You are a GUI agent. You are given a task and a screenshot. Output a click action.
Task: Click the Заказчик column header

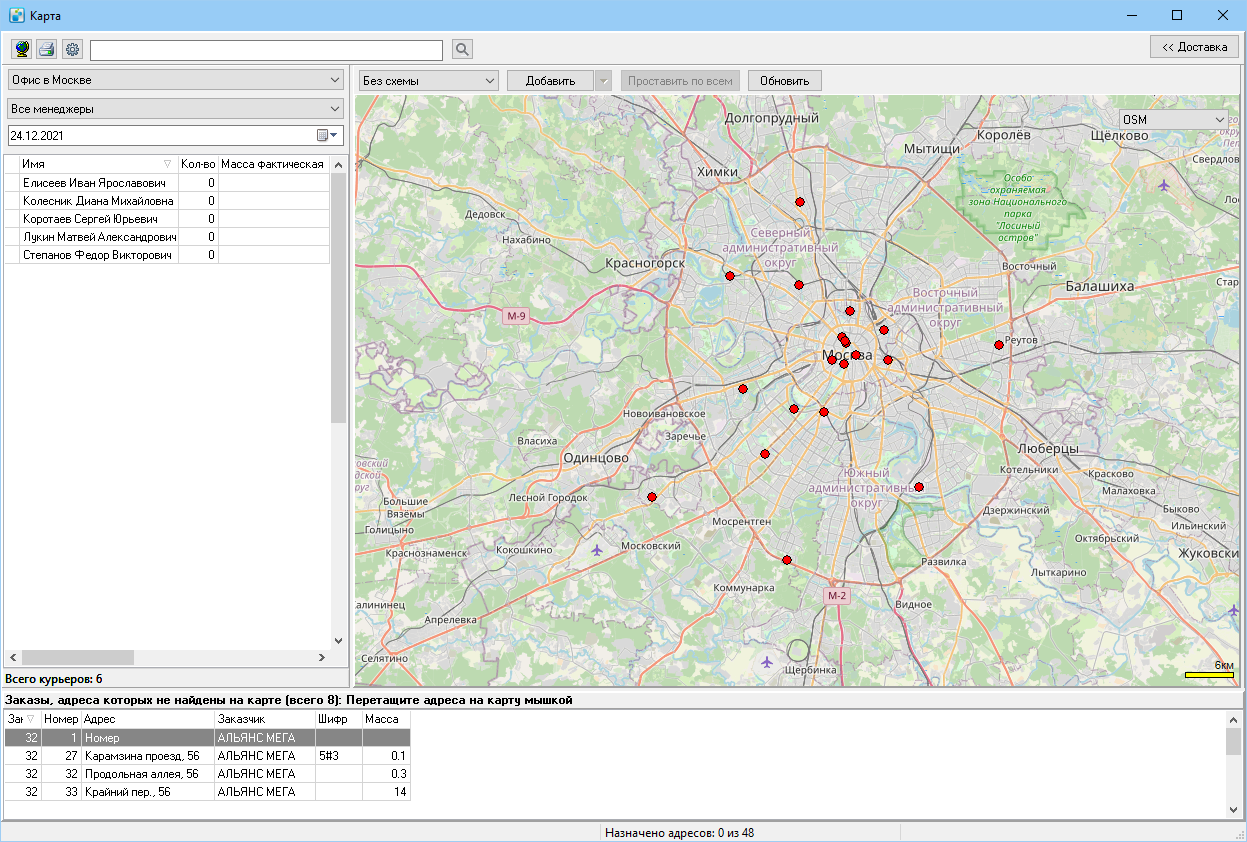coord(265,719)
